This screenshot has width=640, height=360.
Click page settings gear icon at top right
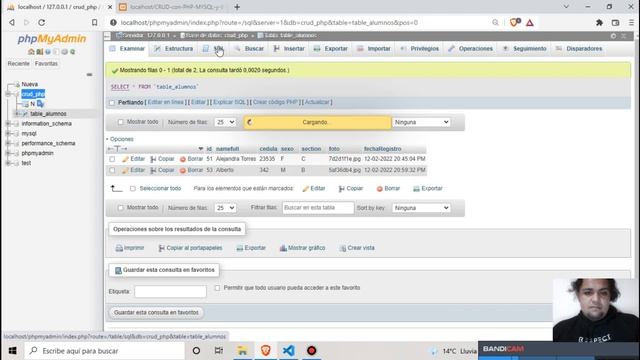click(613, 36)
